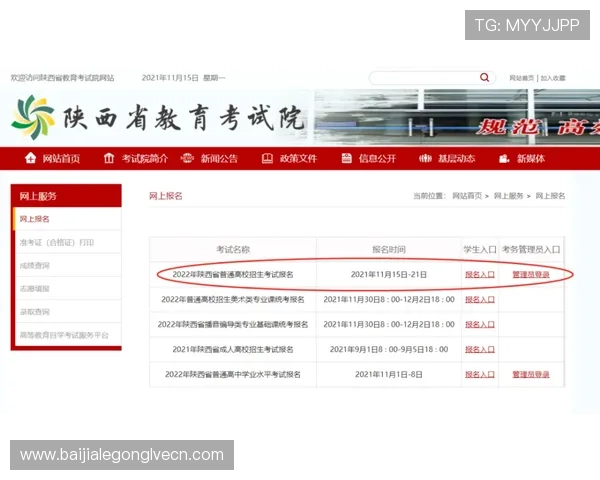Click the text 2021年陕西省成人高校招生考试报名

[233, 349]
